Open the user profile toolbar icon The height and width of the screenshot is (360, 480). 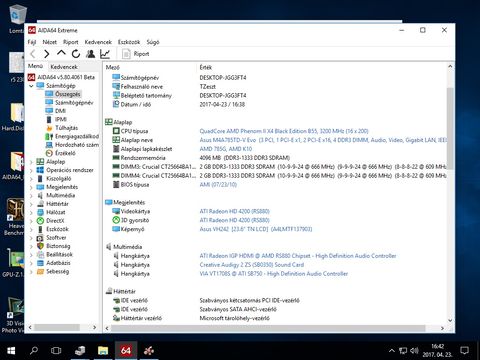90,54
